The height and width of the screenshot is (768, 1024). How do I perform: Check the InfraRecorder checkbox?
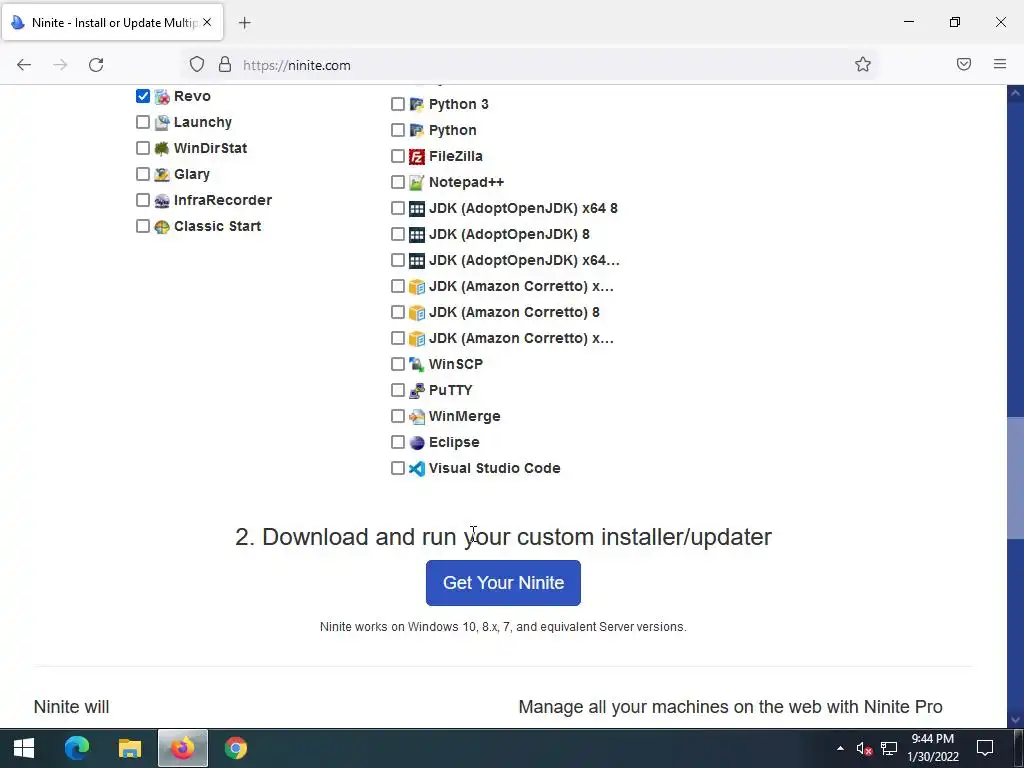(143, 200)
